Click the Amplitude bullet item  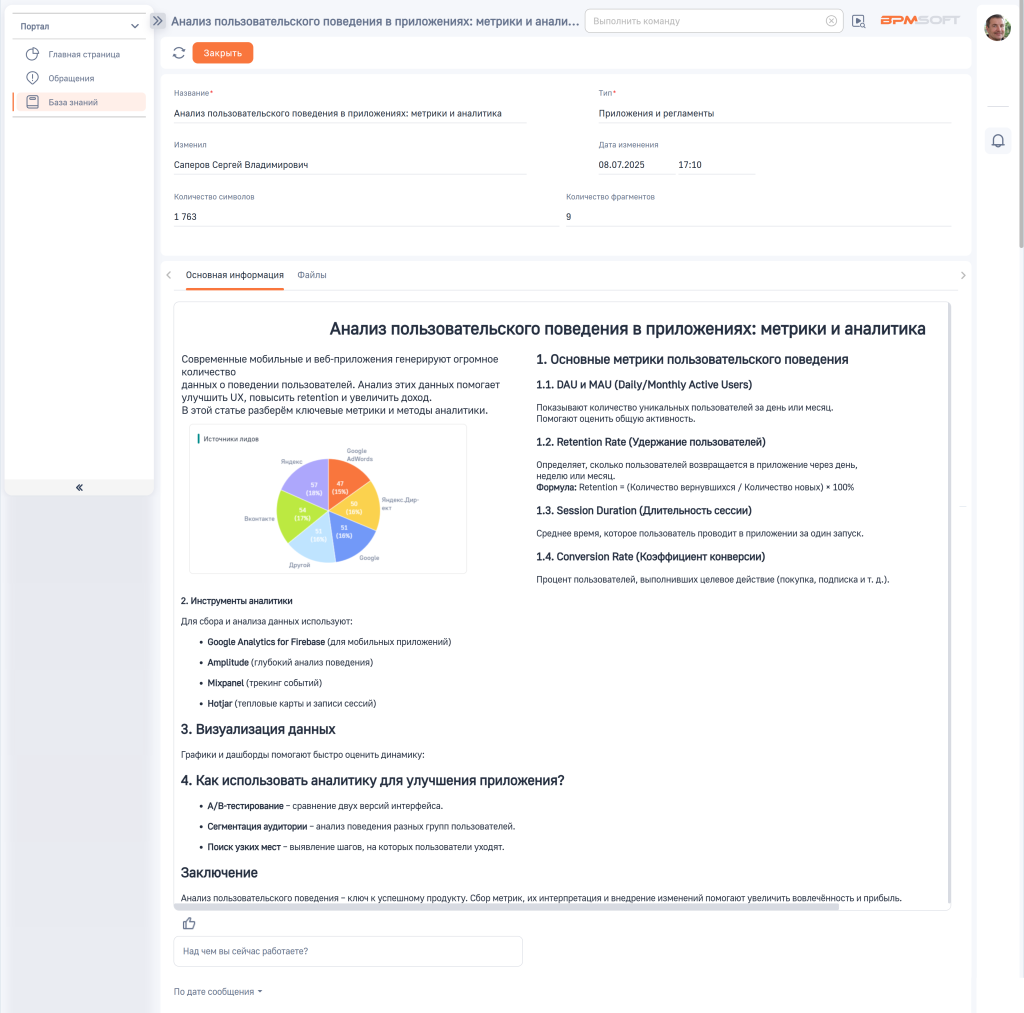click(x=290, y=662)
